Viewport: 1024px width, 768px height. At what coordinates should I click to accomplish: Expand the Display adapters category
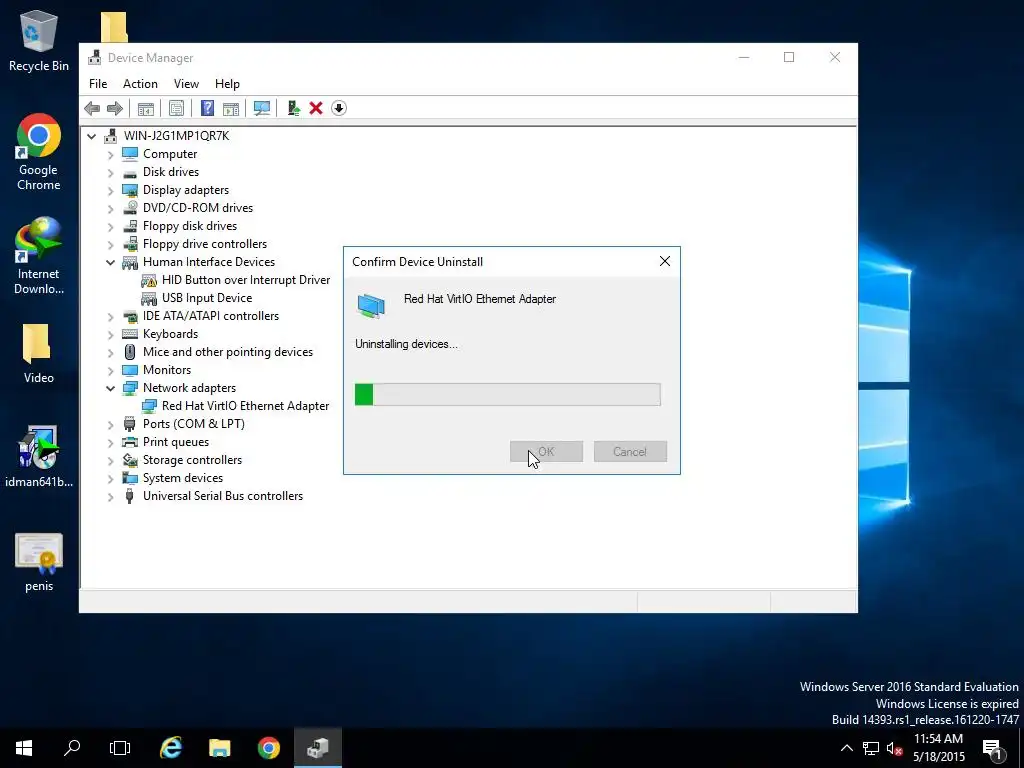coord(110,190)
